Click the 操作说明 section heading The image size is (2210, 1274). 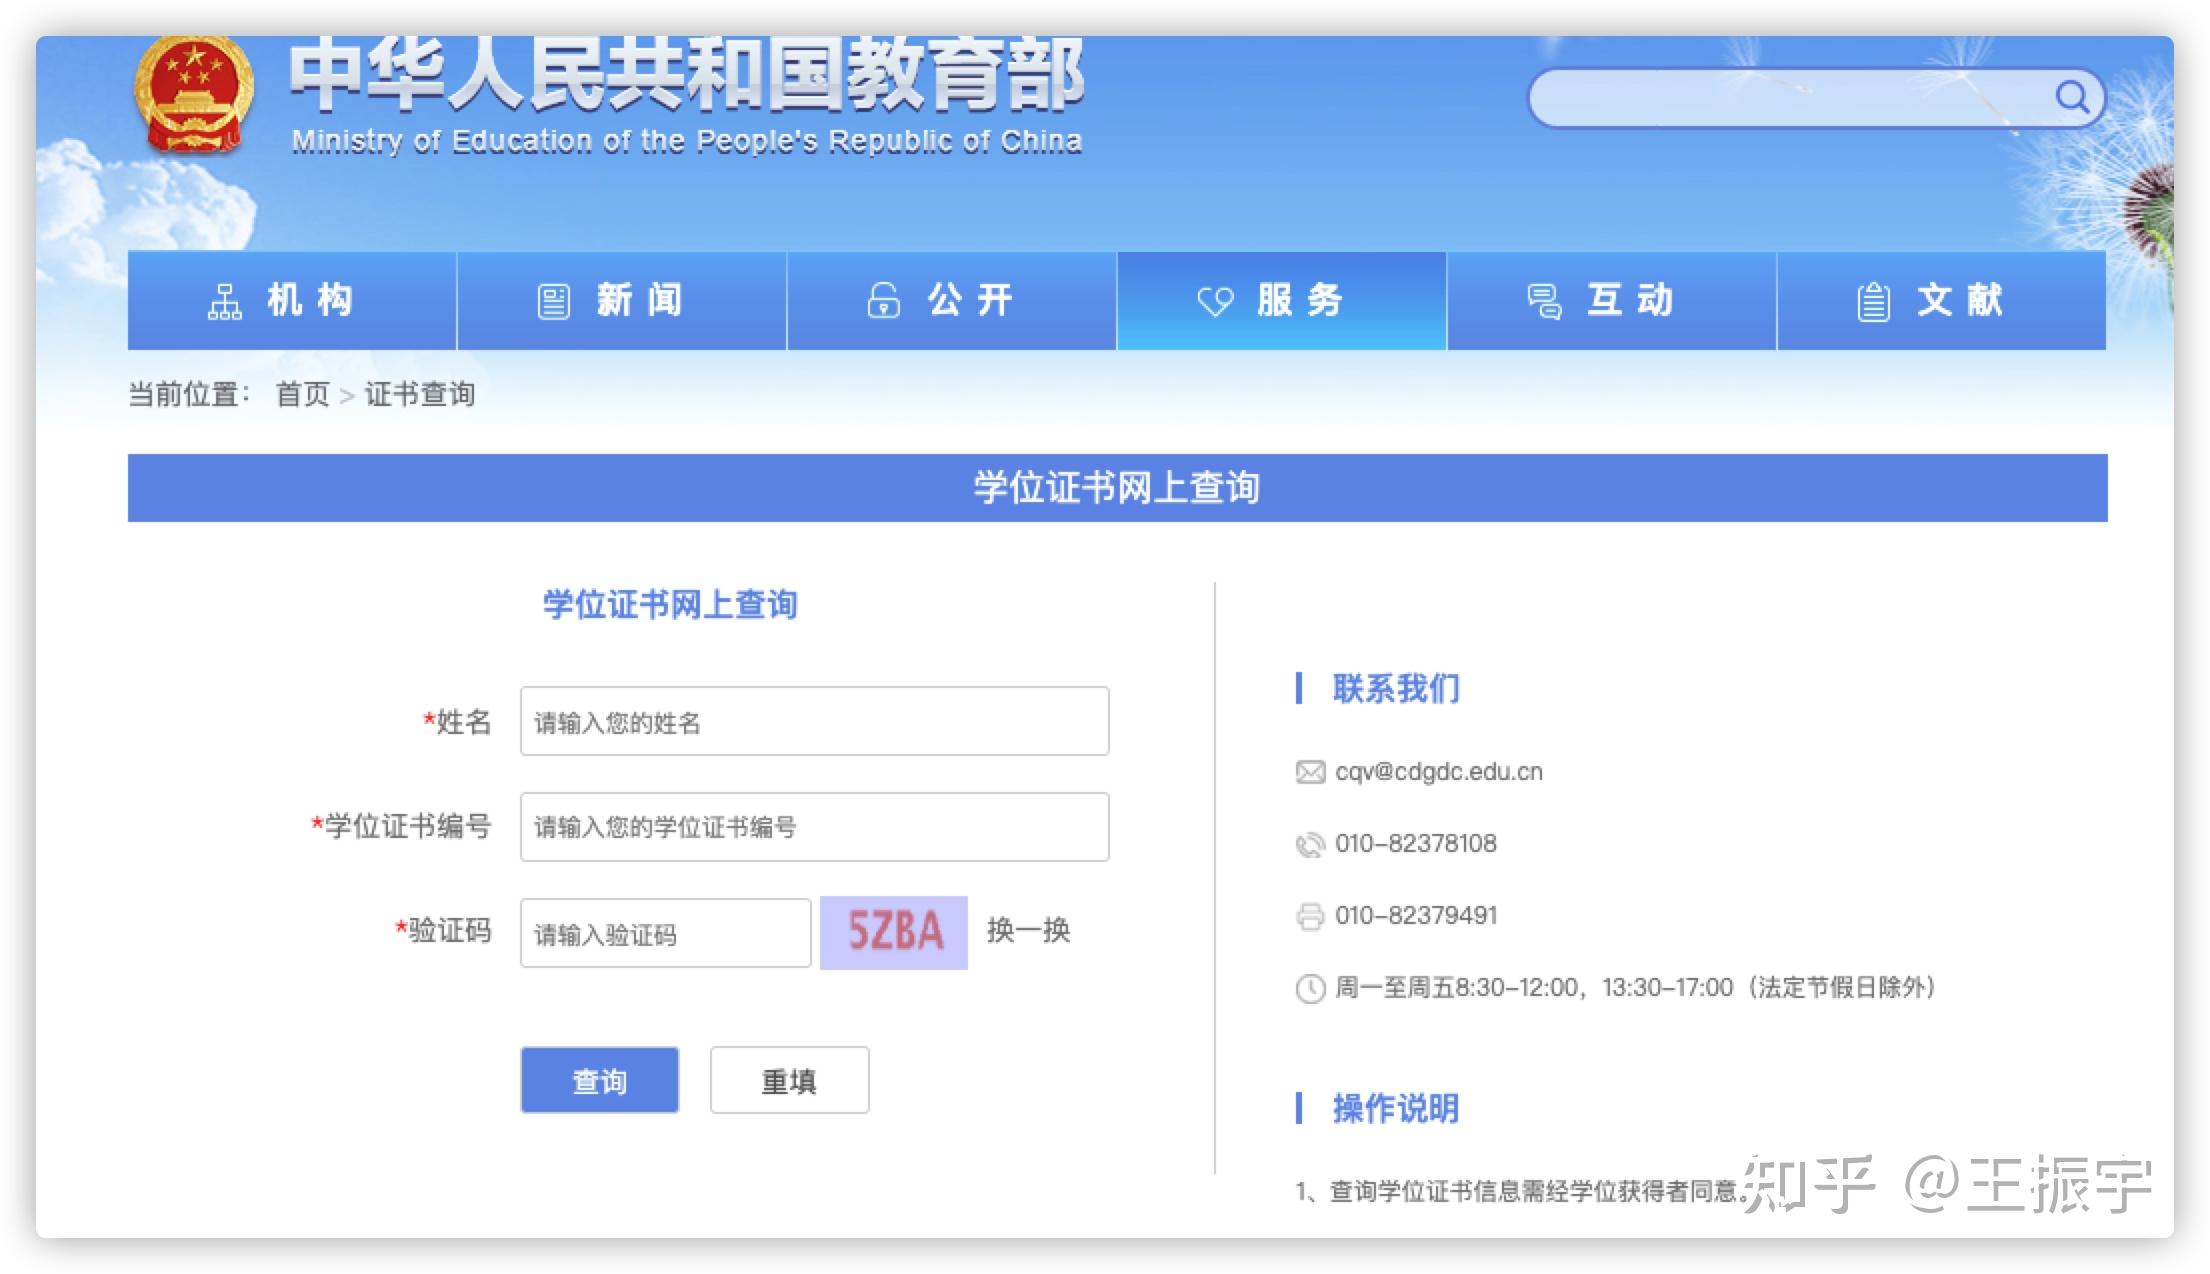[x=1395, y=1109]
